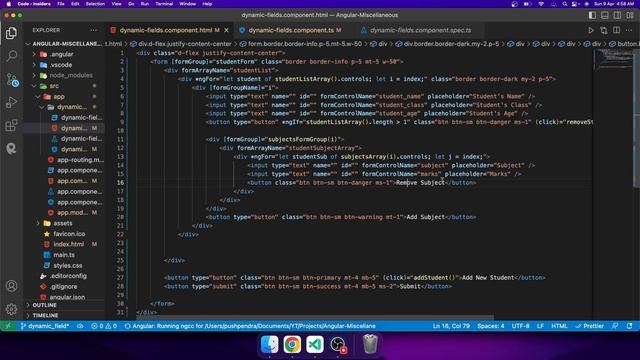Toggle primary sidebar layout icon
The width and height of the screenshot is (640, 360).
point(592,15)
